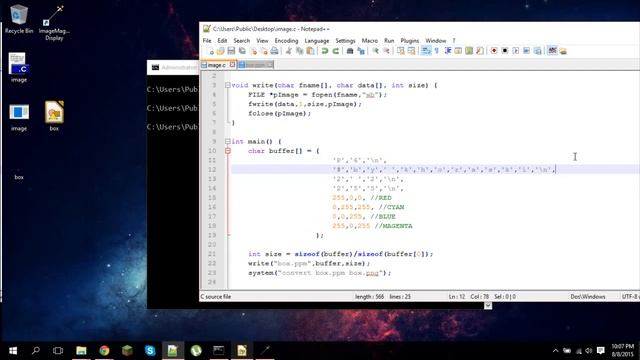Click the Dos\Windows status bar entry
640x360 pixels.
pos(588,297)
